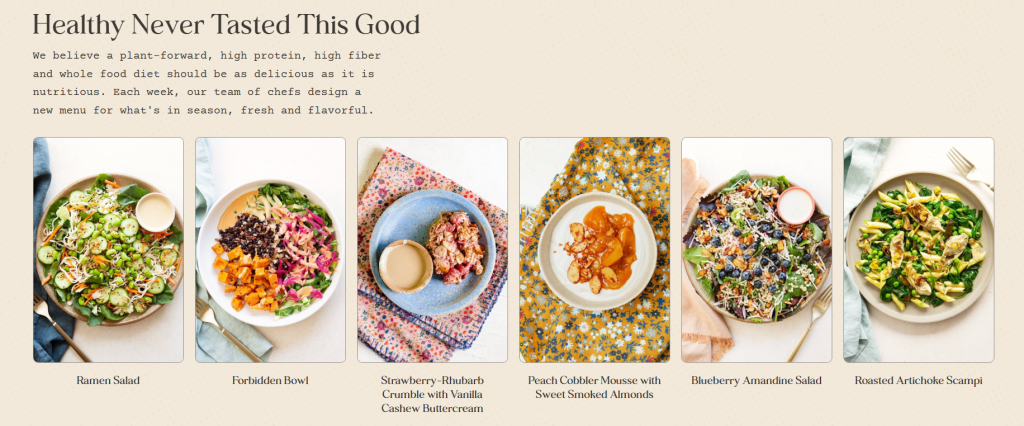Click the plant-forward diet description paragraph

(206, 82)
